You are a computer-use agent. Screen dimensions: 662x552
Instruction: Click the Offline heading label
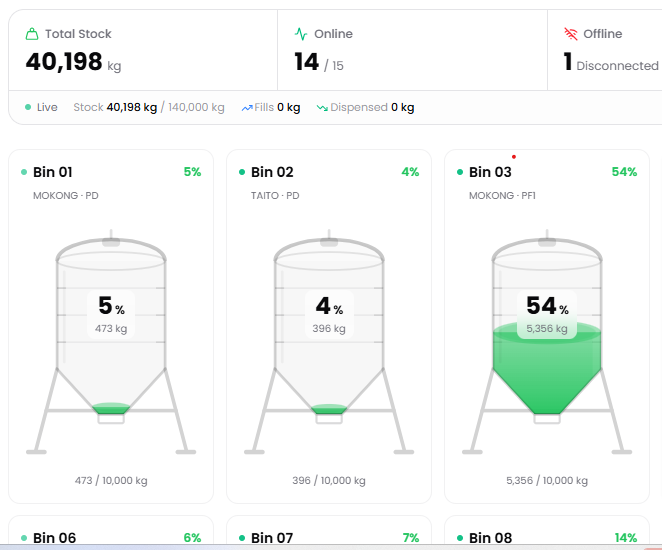(602, 34)
